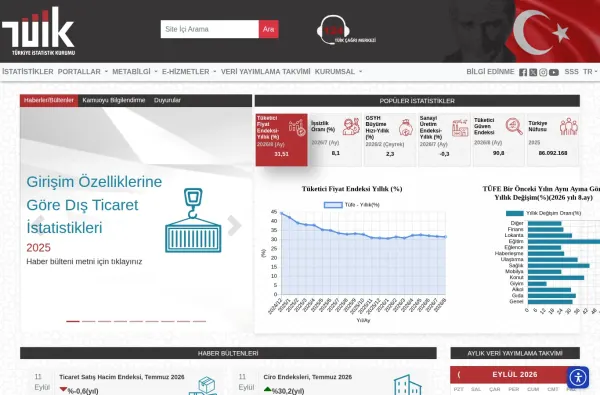Click the Sanayi Üretim Endeksi factory icon

click(460, 128)
